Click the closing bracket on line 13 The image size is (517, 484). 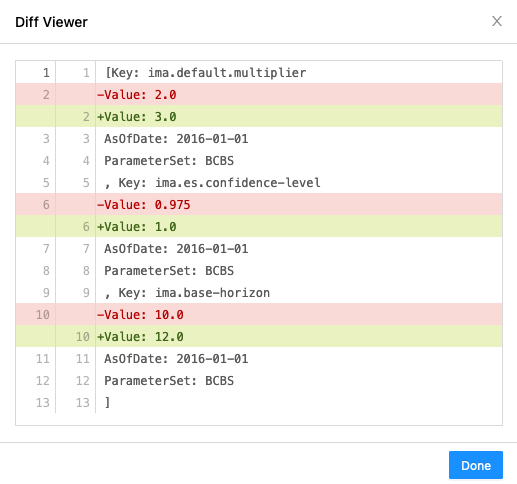pos(107,402)
